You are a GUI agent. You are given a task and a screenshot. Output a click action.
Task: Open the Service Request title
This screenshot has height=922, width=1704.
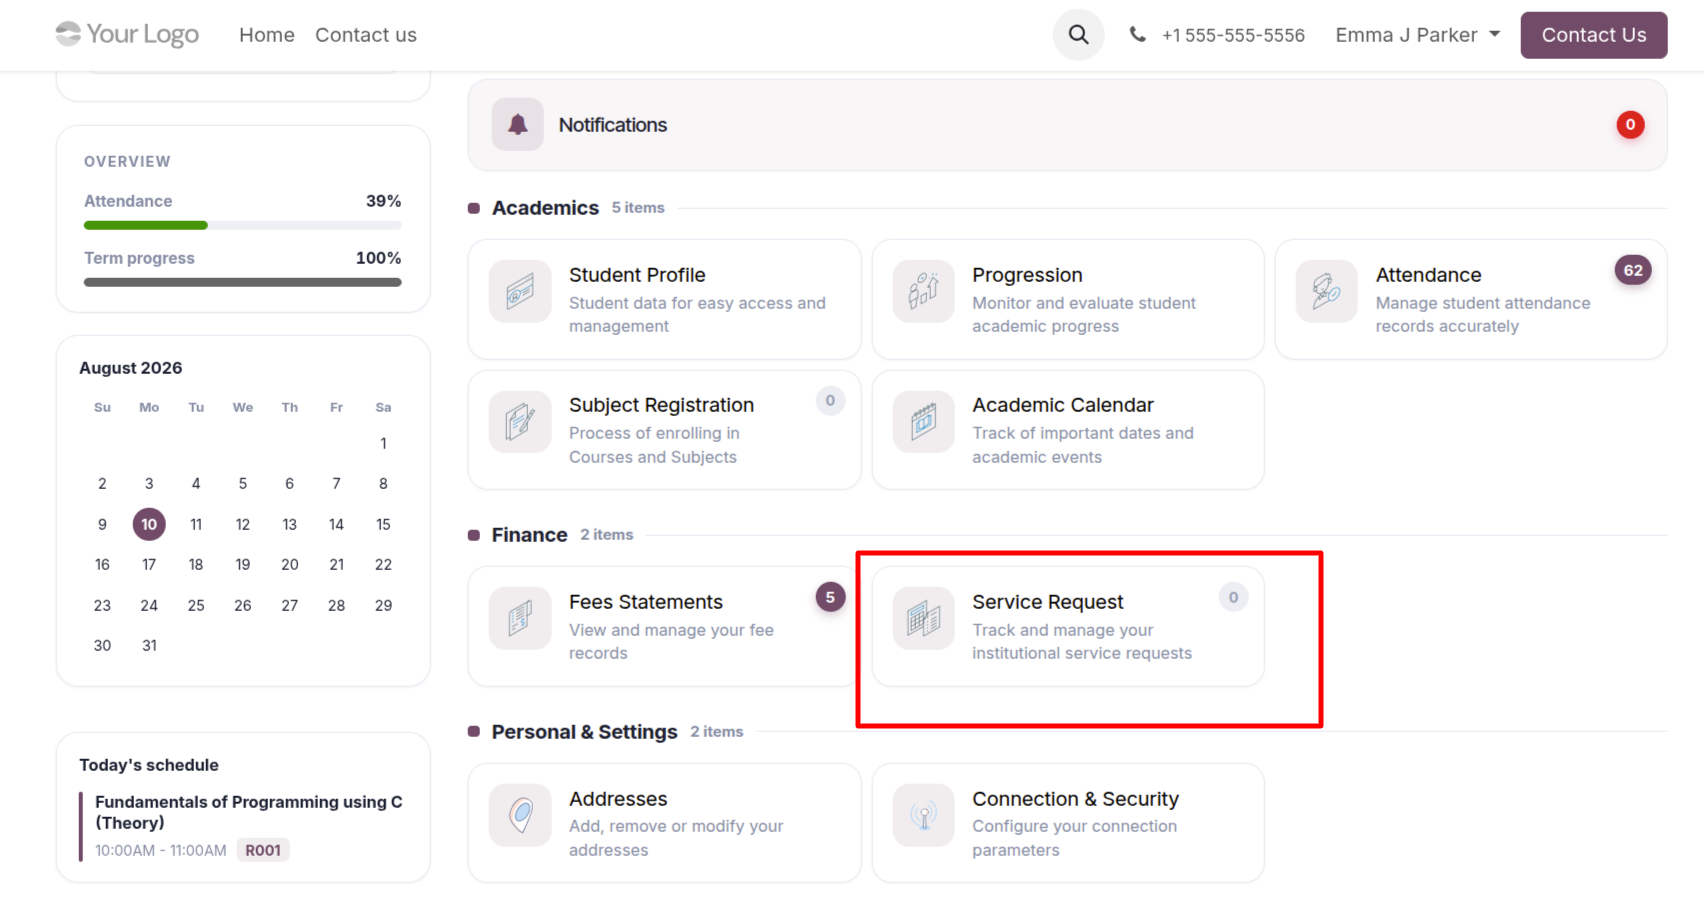[x=1048, y=602]
